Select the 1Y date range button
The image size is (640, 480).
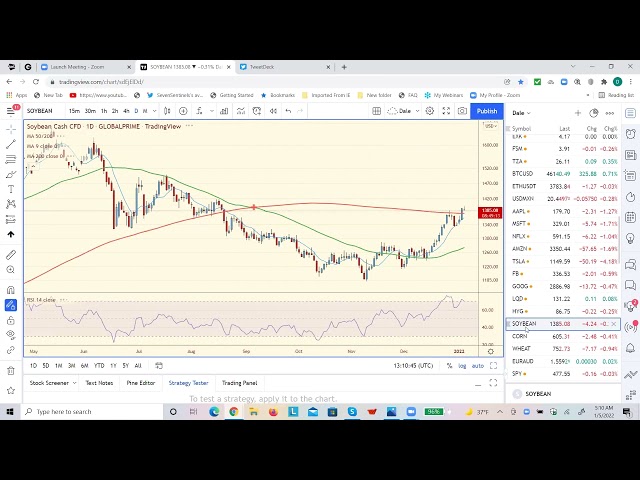click(x=113, y=366)
